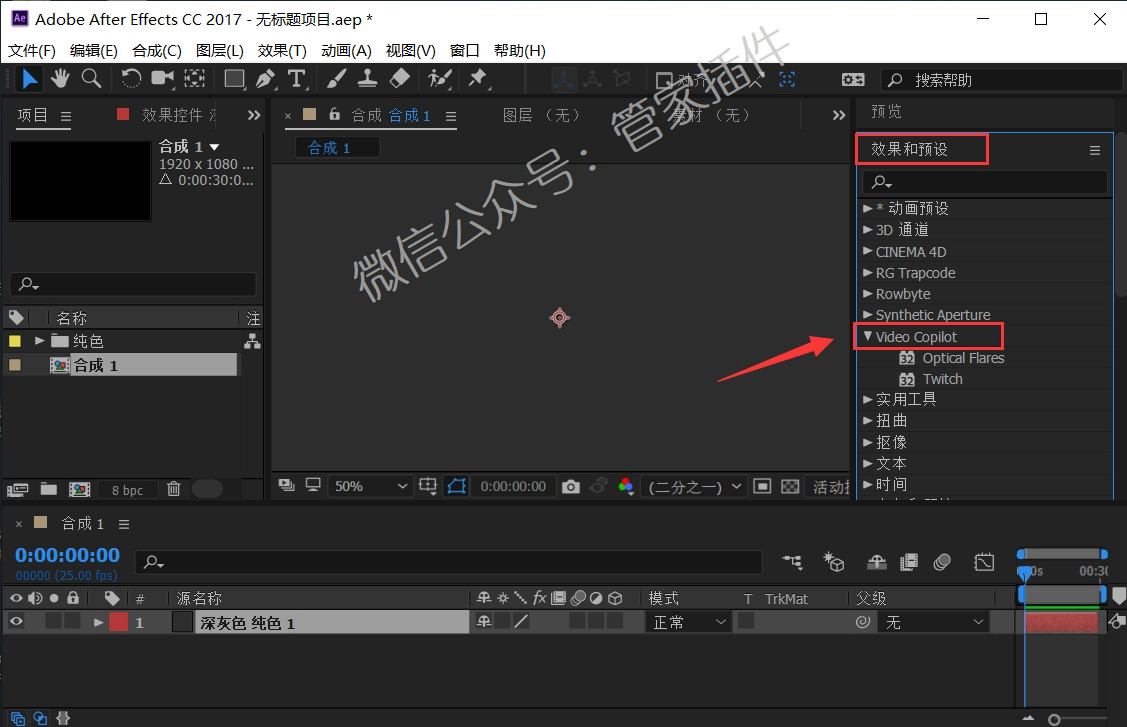Click the snapshot camera icon
This screenshot has height=727, width=1127.
point(571,487)
